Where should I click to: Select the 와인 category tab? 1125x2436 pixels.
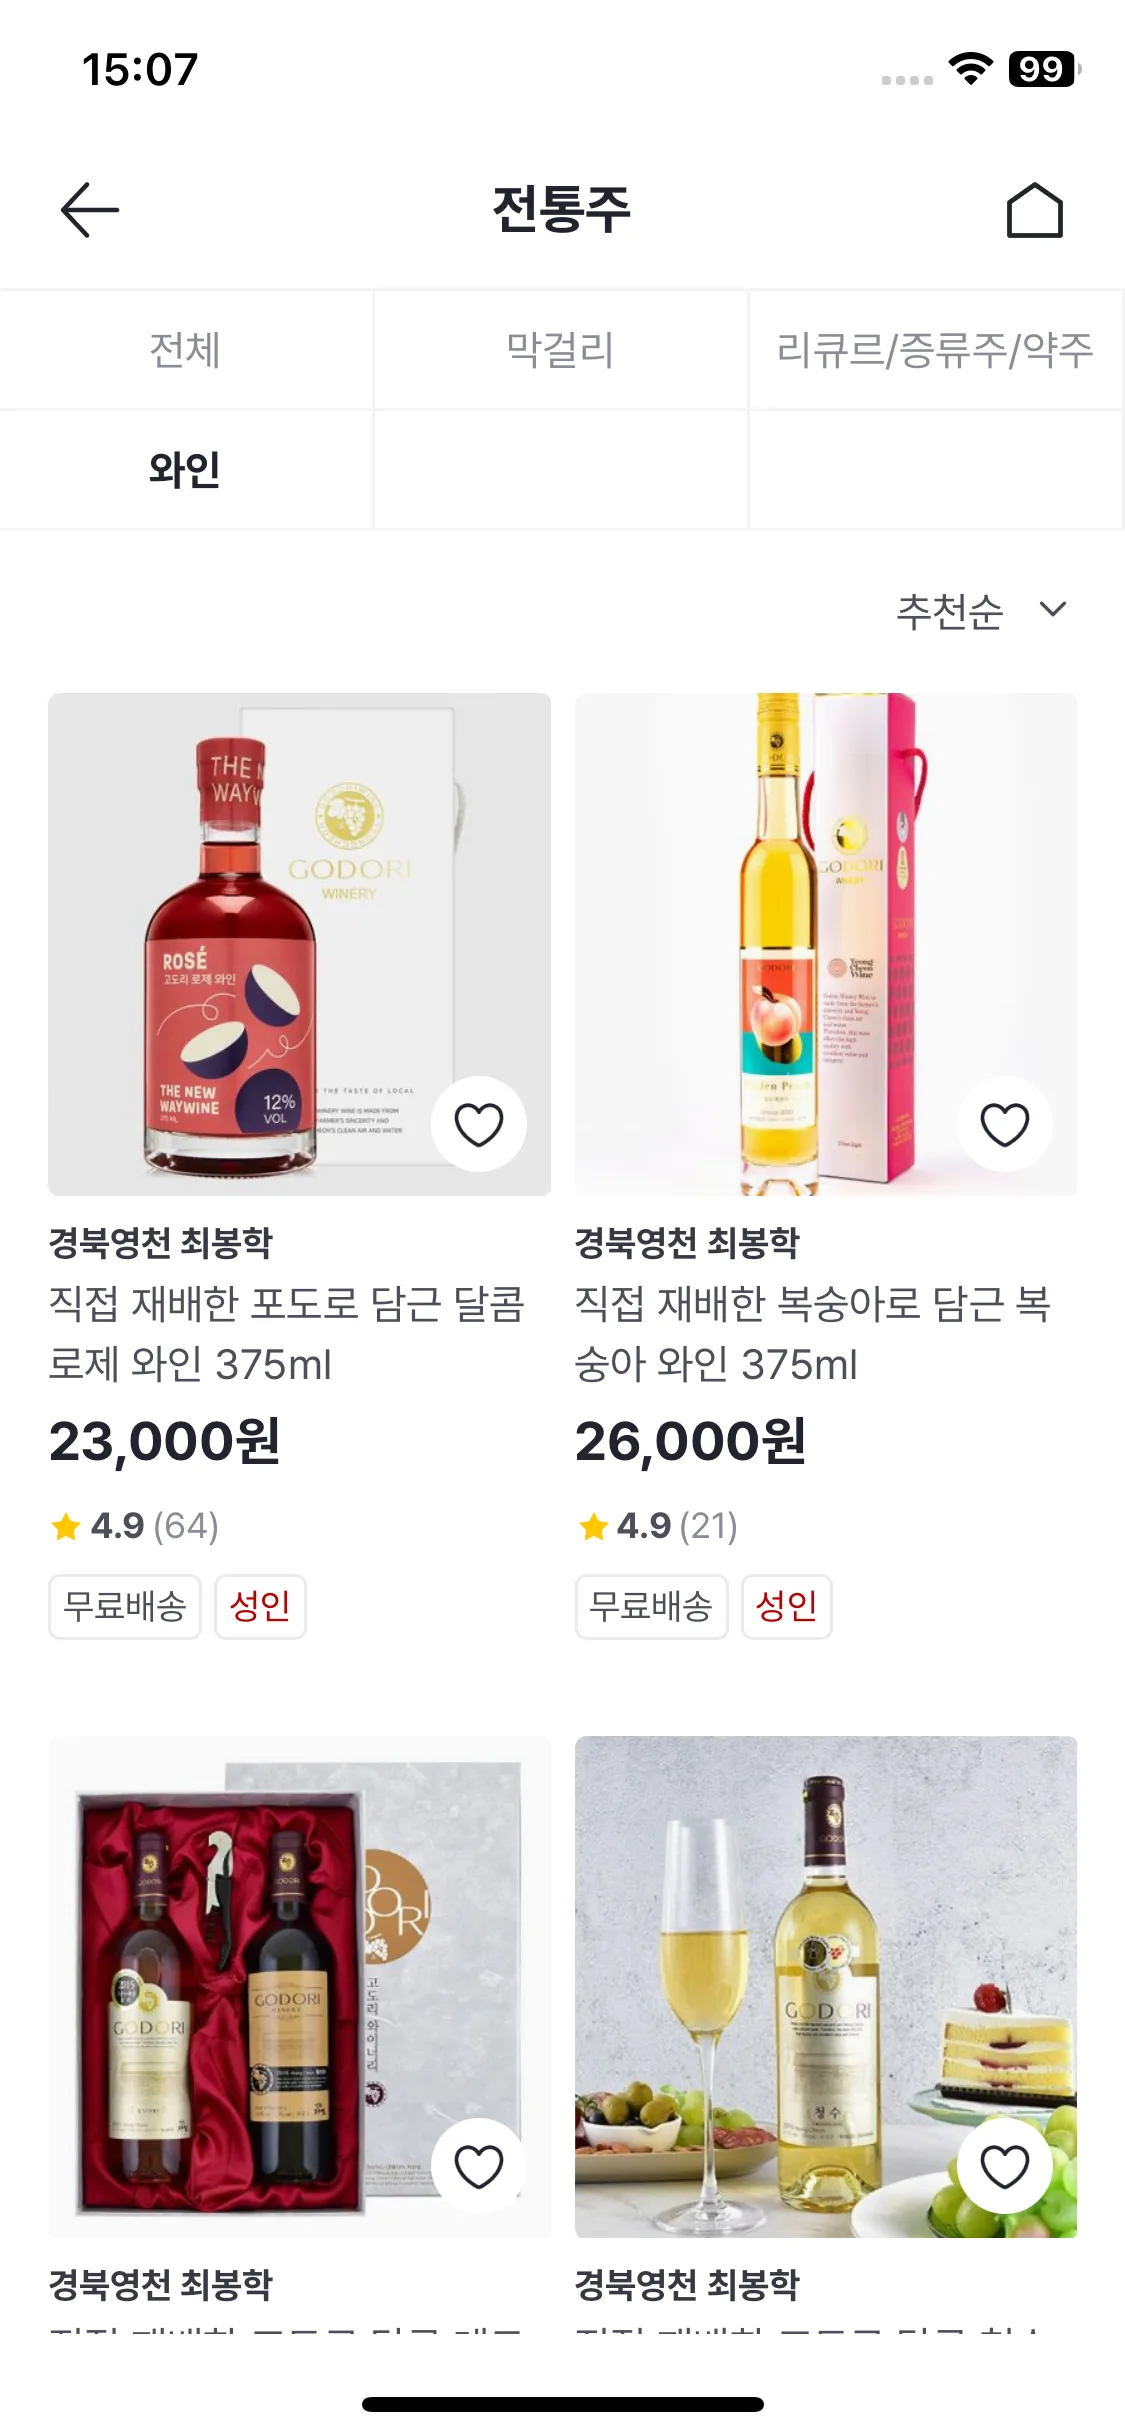click(x=185, y=470)
